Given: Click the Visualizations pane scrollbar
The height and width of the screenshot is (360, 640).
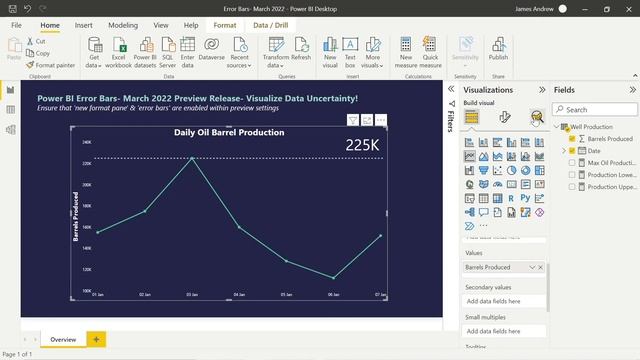Looking at the screenshot, I should click(x=548, y=288).
